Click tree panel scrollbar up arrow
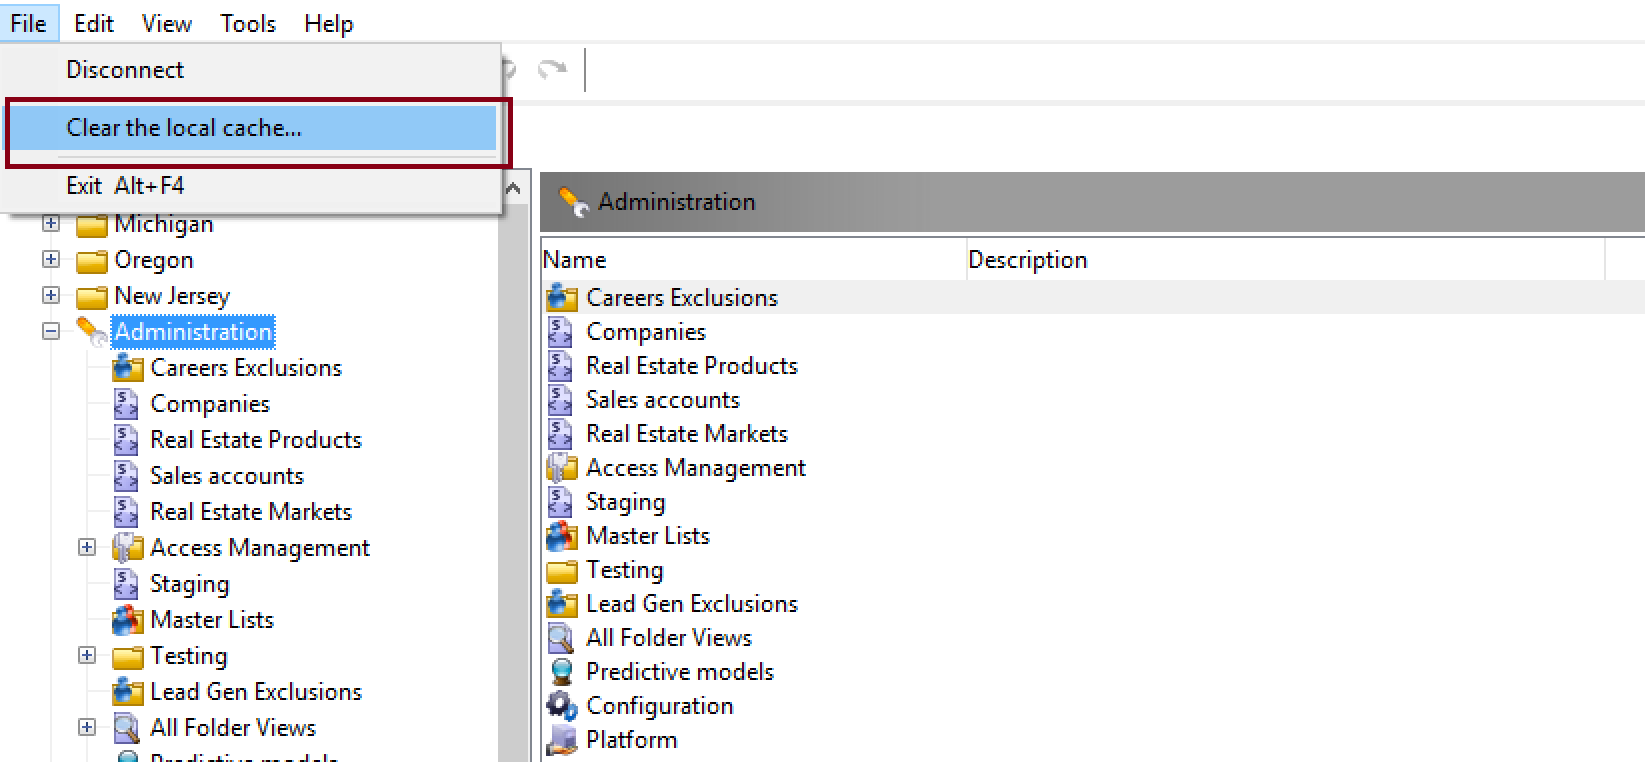The image size is (1645, 762). click(513, 188)
